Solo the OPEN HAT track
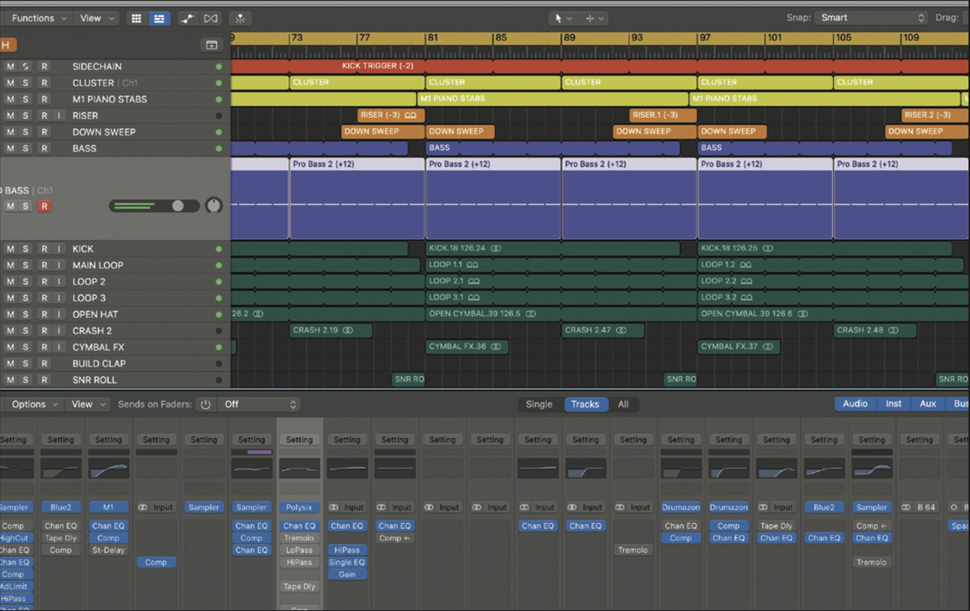 pyautogui.click(x=25, y=314)
